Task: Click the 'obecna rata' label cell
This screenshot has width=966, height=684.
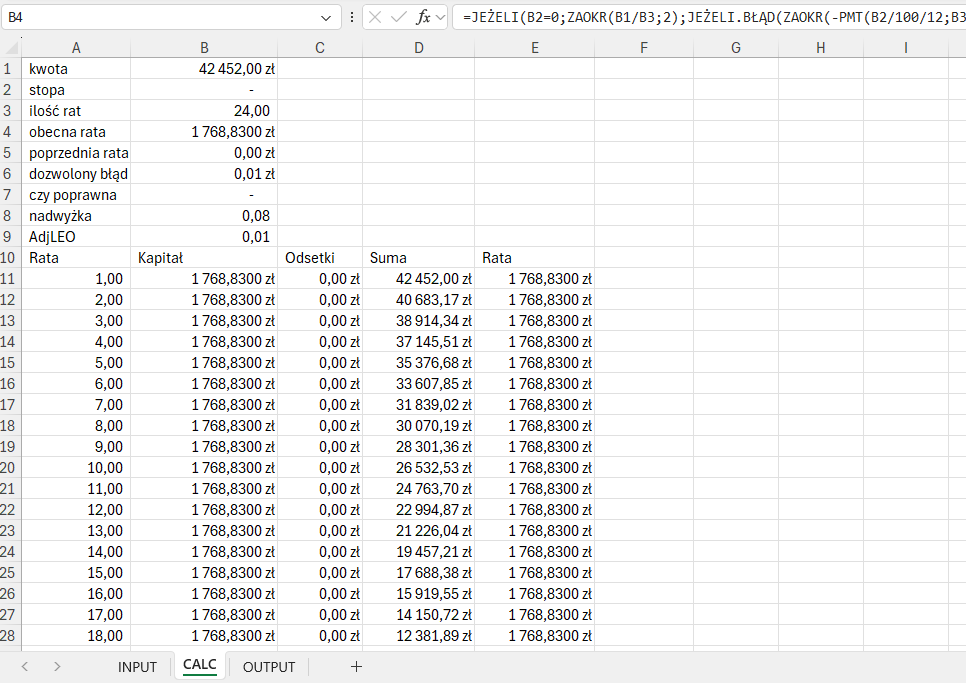Action: pos(76,131)
